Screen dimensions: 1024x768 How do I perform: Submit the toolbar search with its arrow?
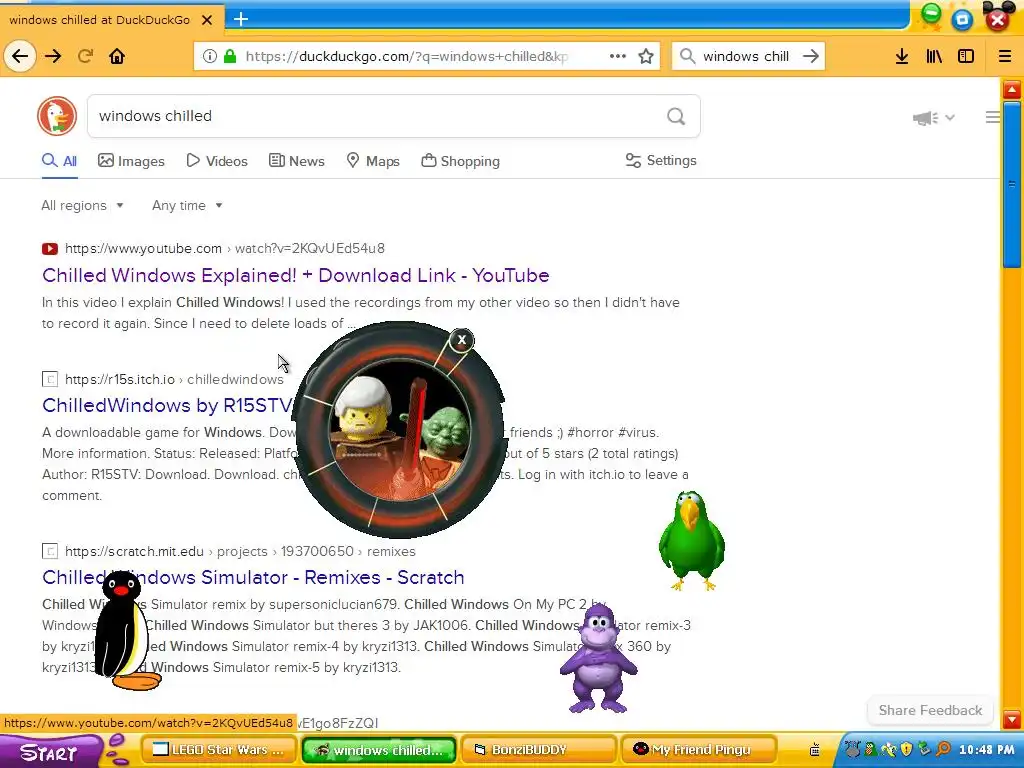(x=811, y=56)
